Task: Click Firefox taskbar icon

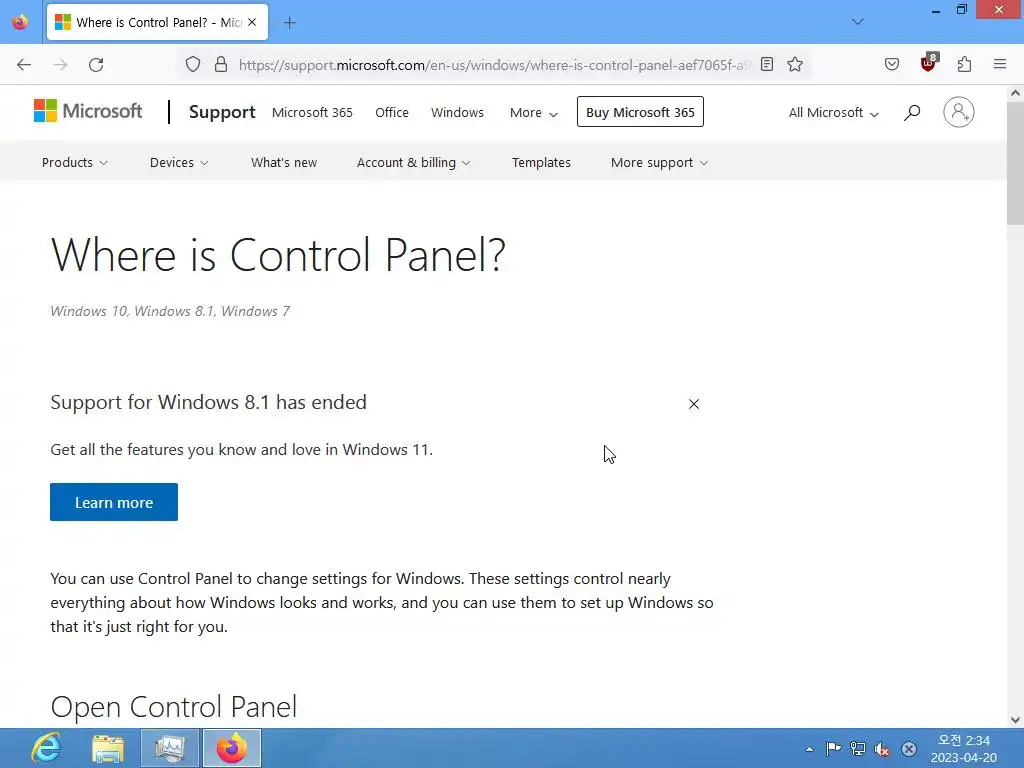Action: (x=232, y=748)
